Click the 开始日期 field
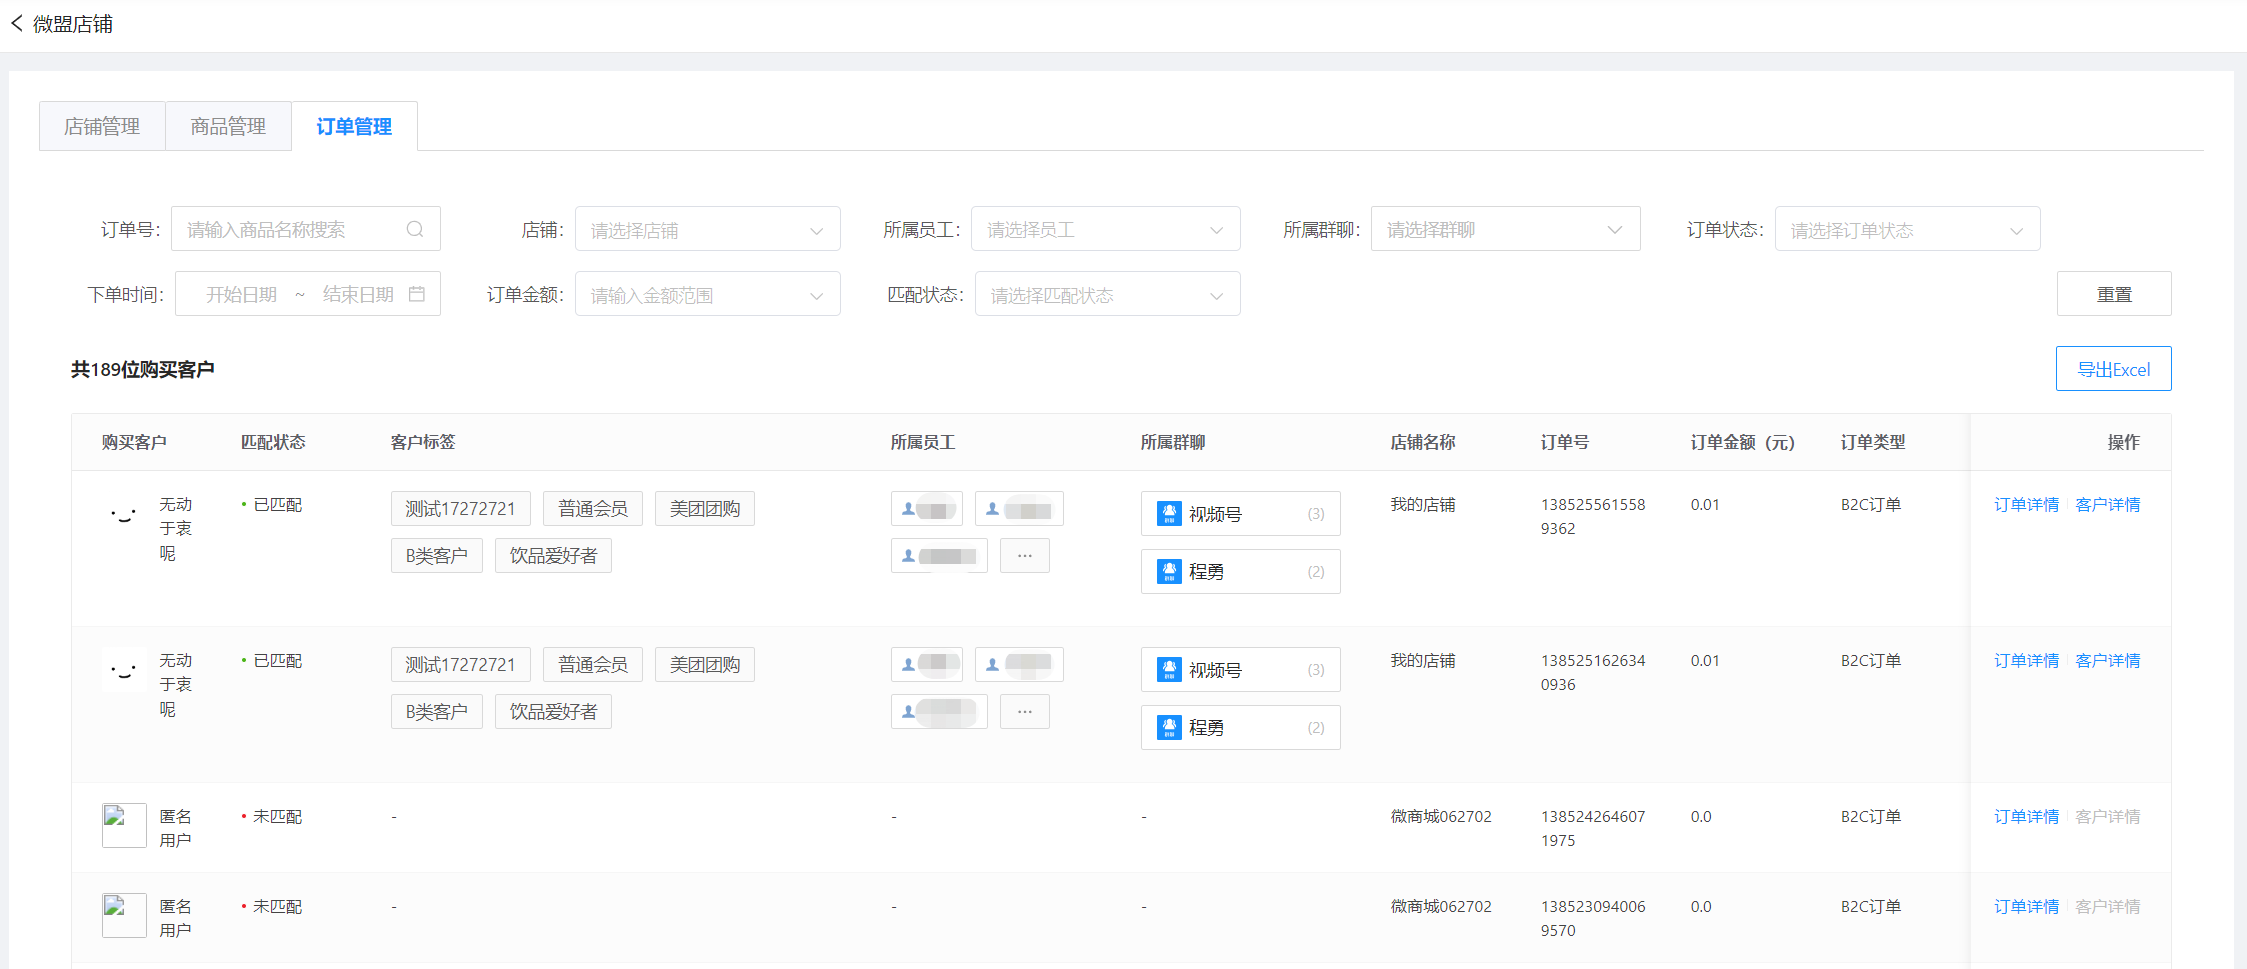2247x969 pixels. pos(241,294)
